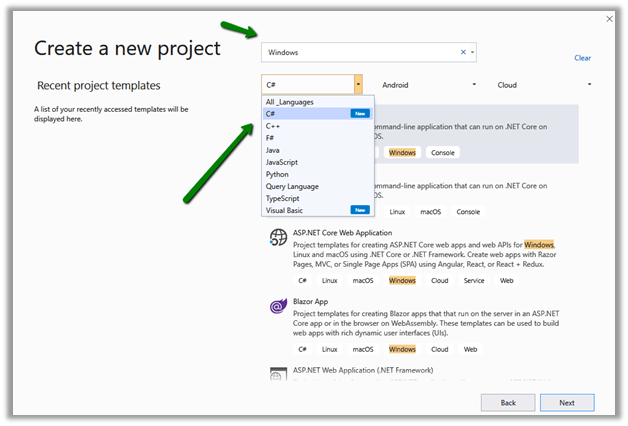This screenshot has height=426, width=628.
Task: Click the macOS tag in second console template
Action: pyautogui.click(x=431, y=212)
